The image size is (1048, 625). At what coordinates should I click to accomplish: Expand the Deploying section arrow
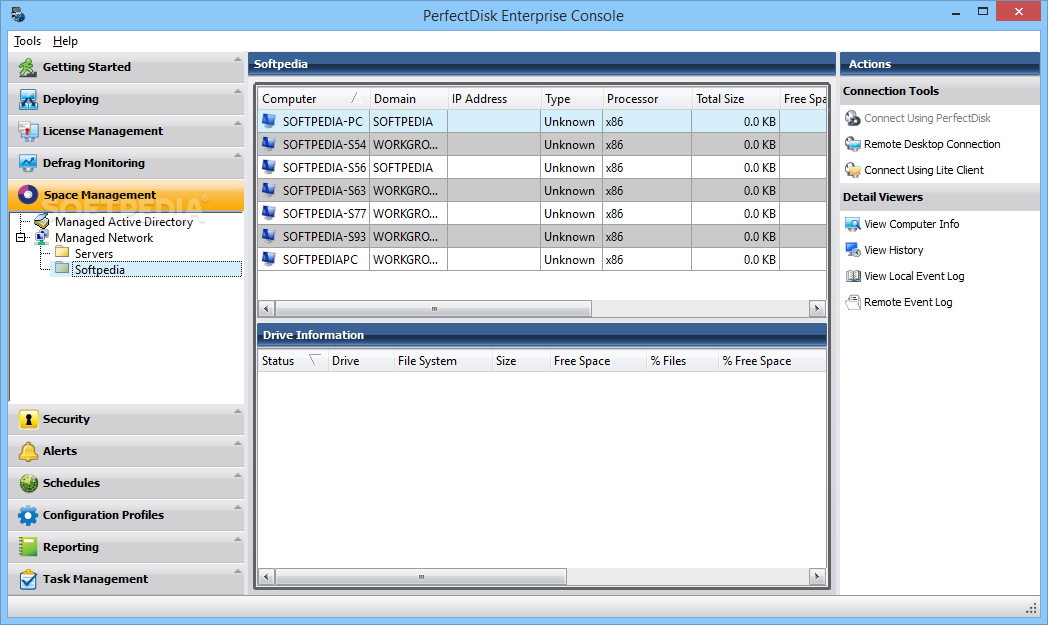click(237, 92)
